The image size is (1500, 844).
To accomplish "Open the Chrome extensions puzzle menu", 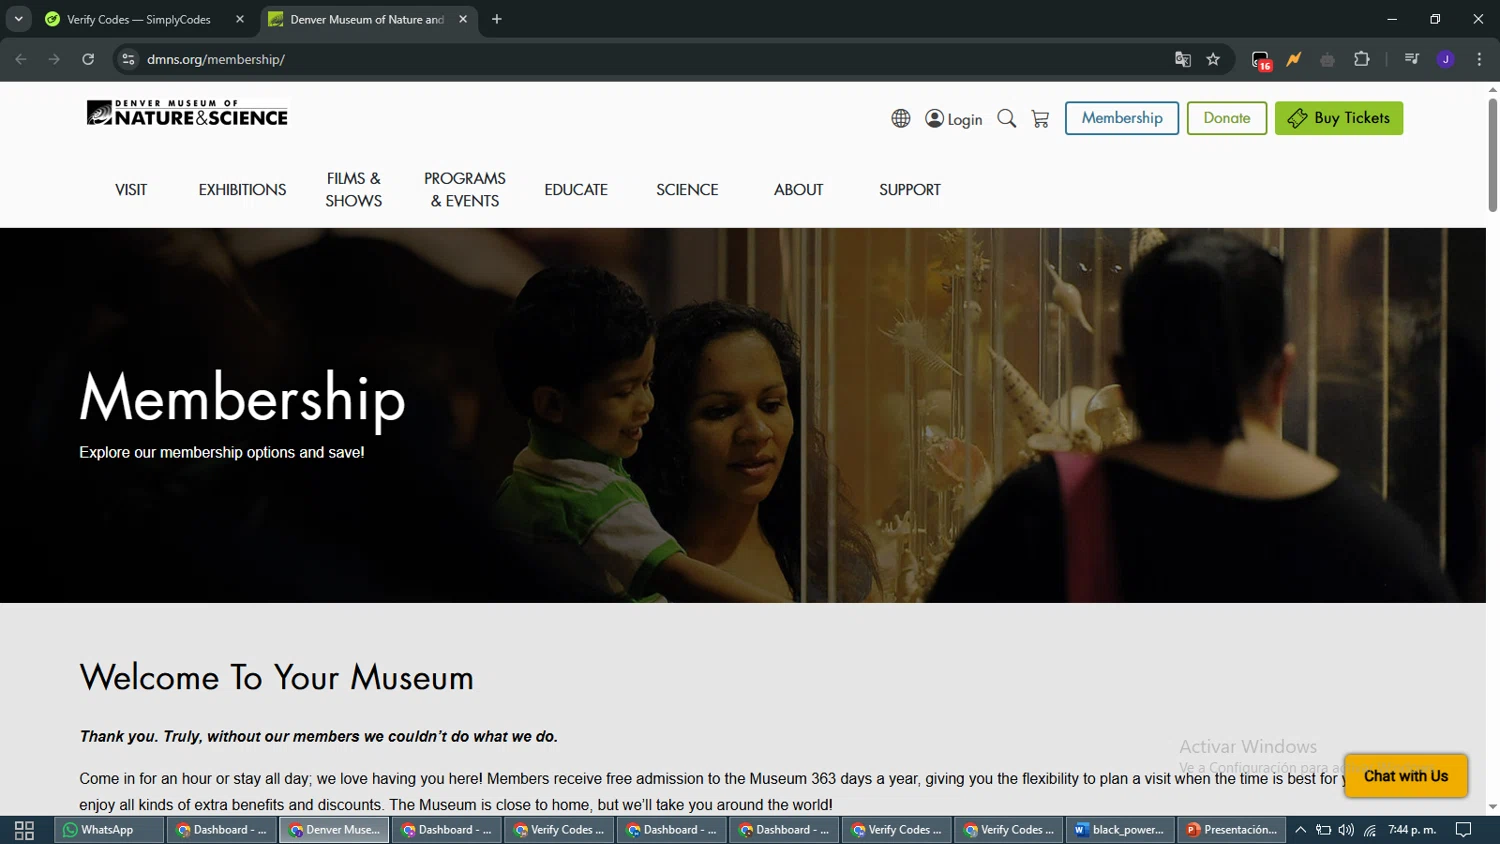I will (1362, 59).
